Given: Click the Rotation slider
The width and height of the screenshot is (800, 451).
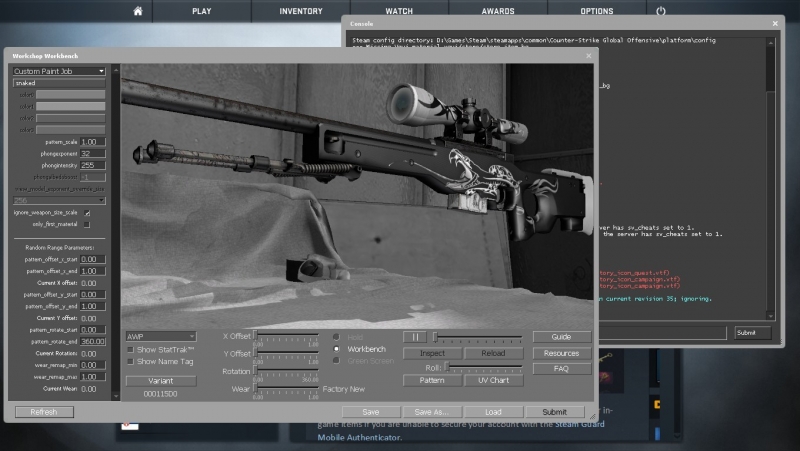Looking at the screenshot, I should (x=286, y=372).
